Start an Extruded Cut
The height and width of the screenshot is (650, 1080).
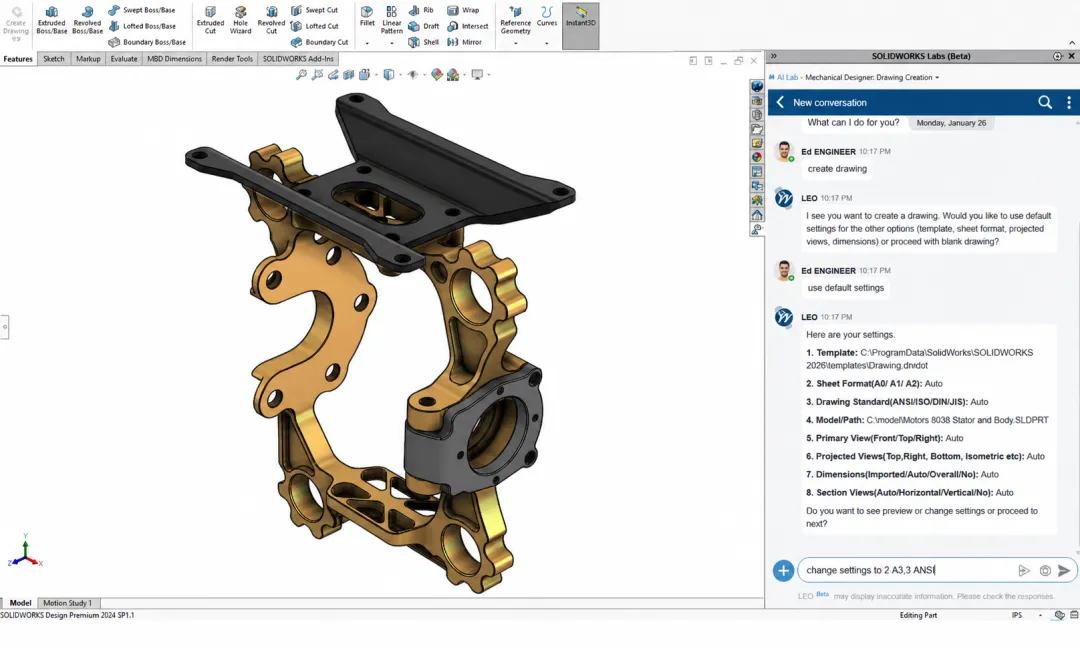(x=210, y=20)
